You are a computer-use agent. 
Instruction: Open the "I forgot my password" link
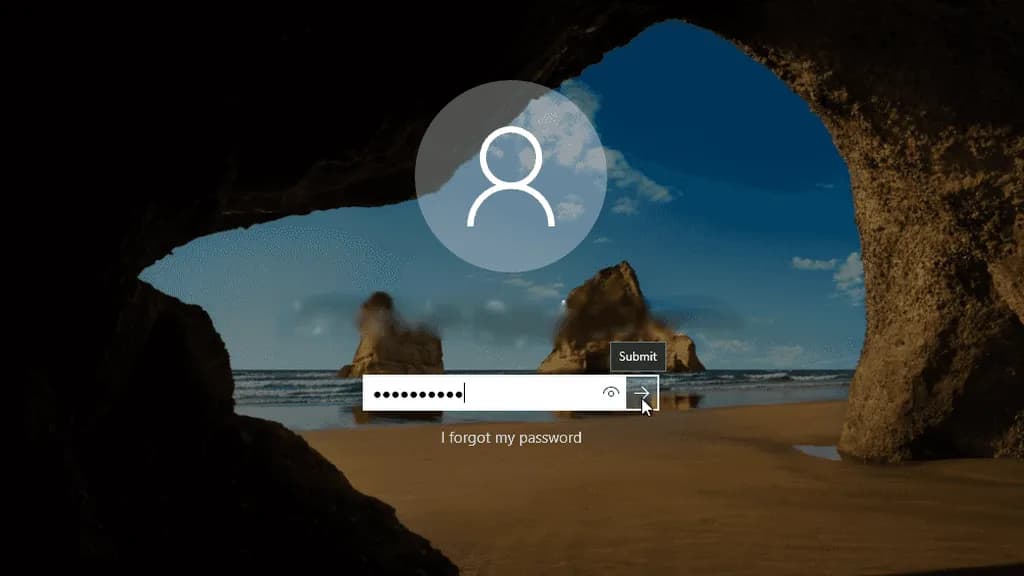511,438
